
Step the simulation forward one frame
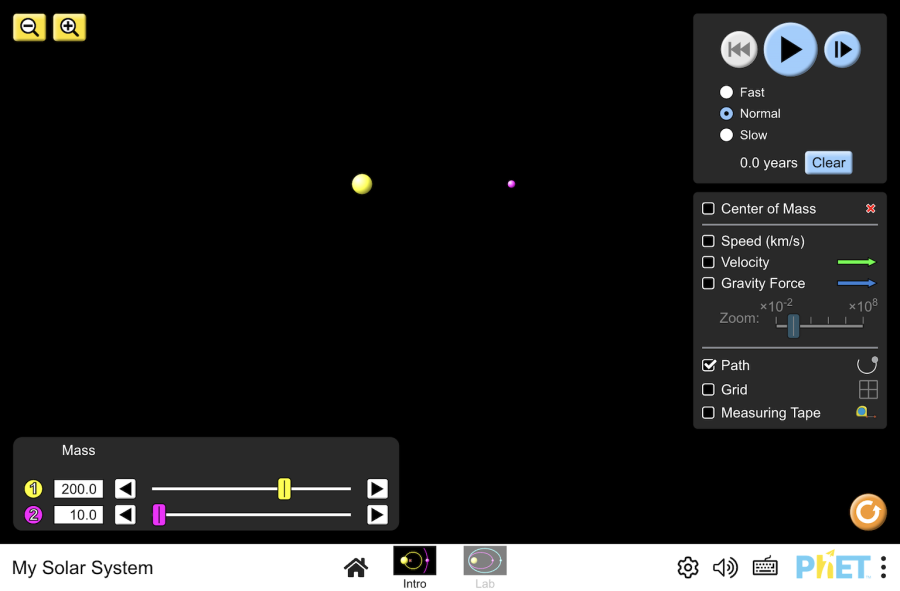tap(842, 49)
